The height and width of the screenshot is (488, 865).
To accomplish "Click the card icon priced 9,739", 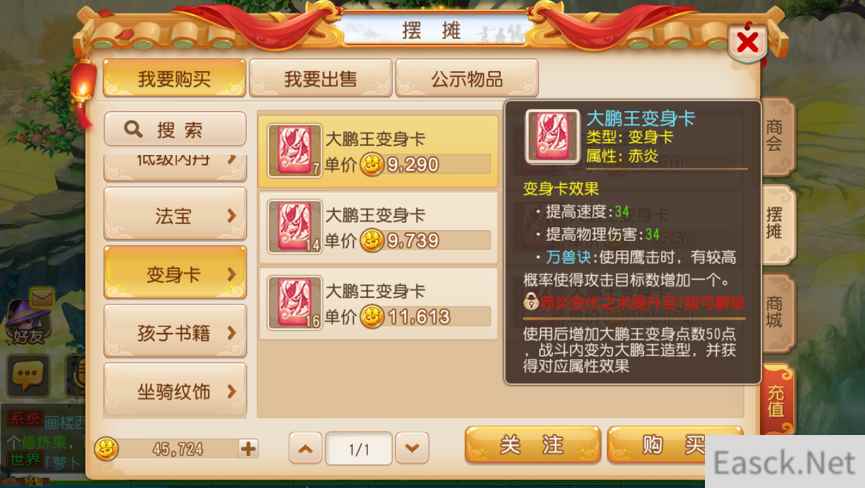I will [294, 227].
